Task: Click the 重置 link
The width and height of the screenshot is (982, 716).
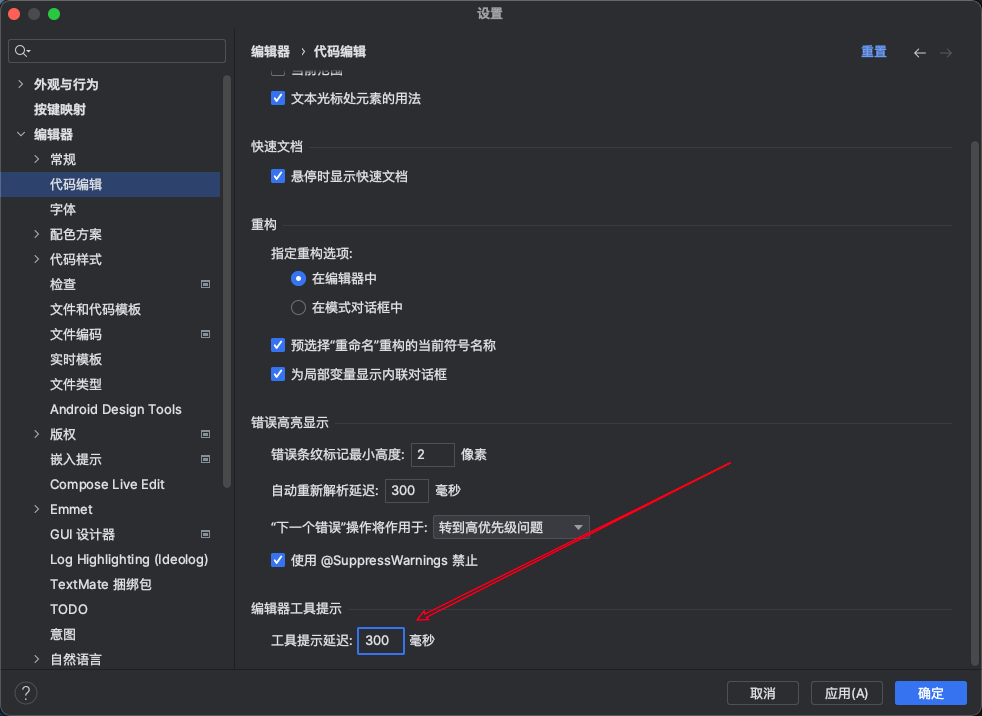Action: [873, 52]
